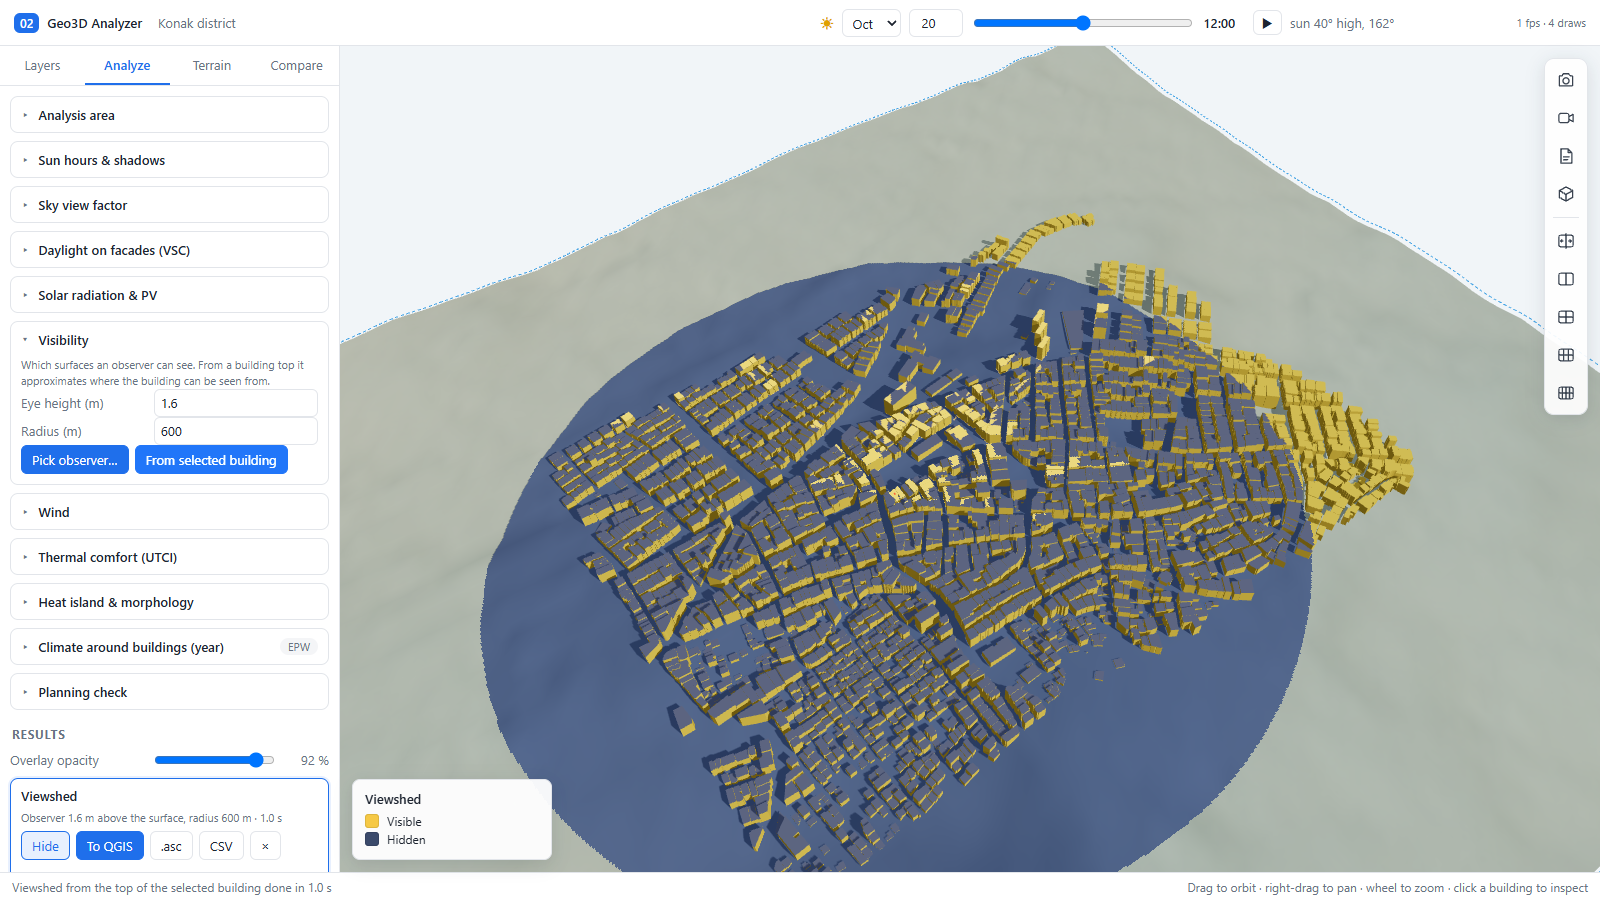1600x900 pixels.
Task: Expand Daylight on facades (VSC) section
Action: coord(169,250)
